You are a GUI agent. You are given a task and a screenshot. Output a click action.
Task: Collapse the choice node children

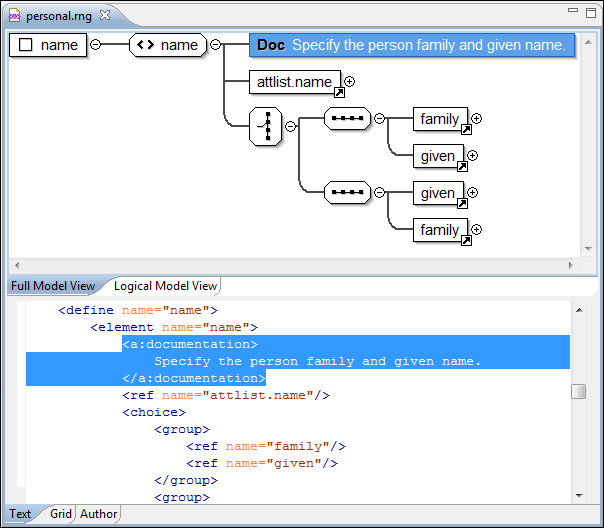coord(291,126)
